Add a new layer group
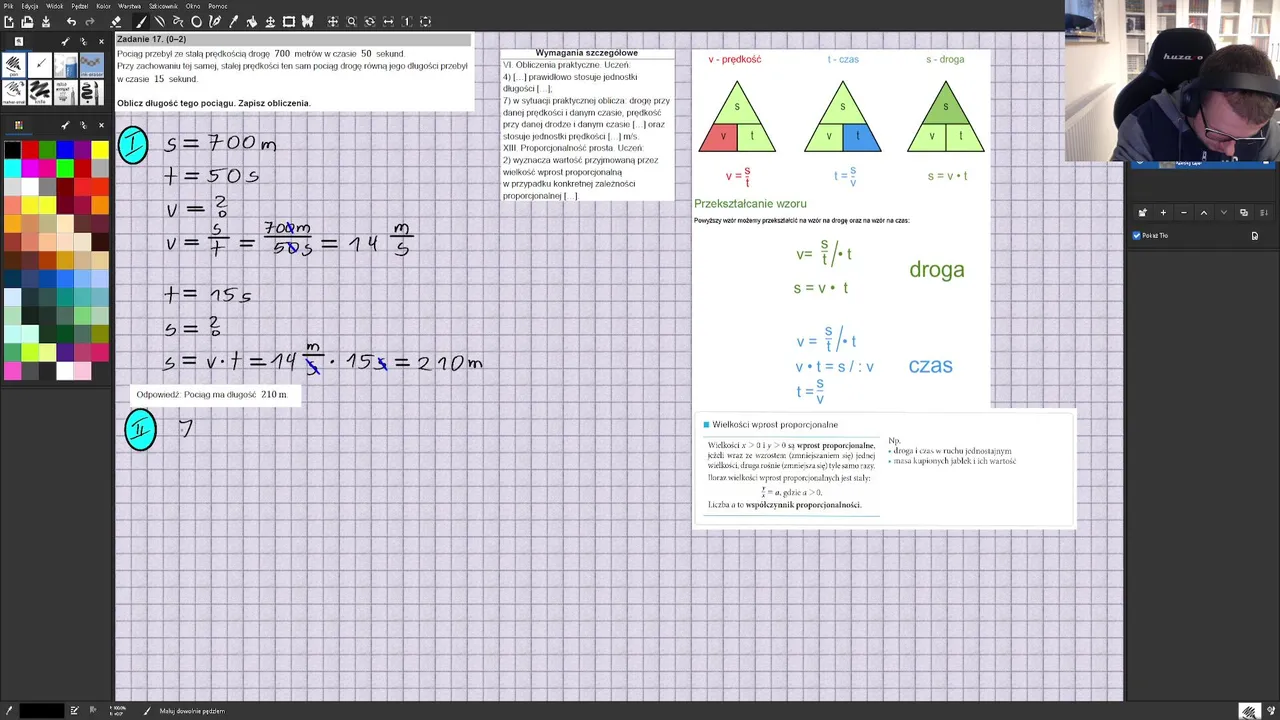Screen dimensions: 1280x720 1143,212
